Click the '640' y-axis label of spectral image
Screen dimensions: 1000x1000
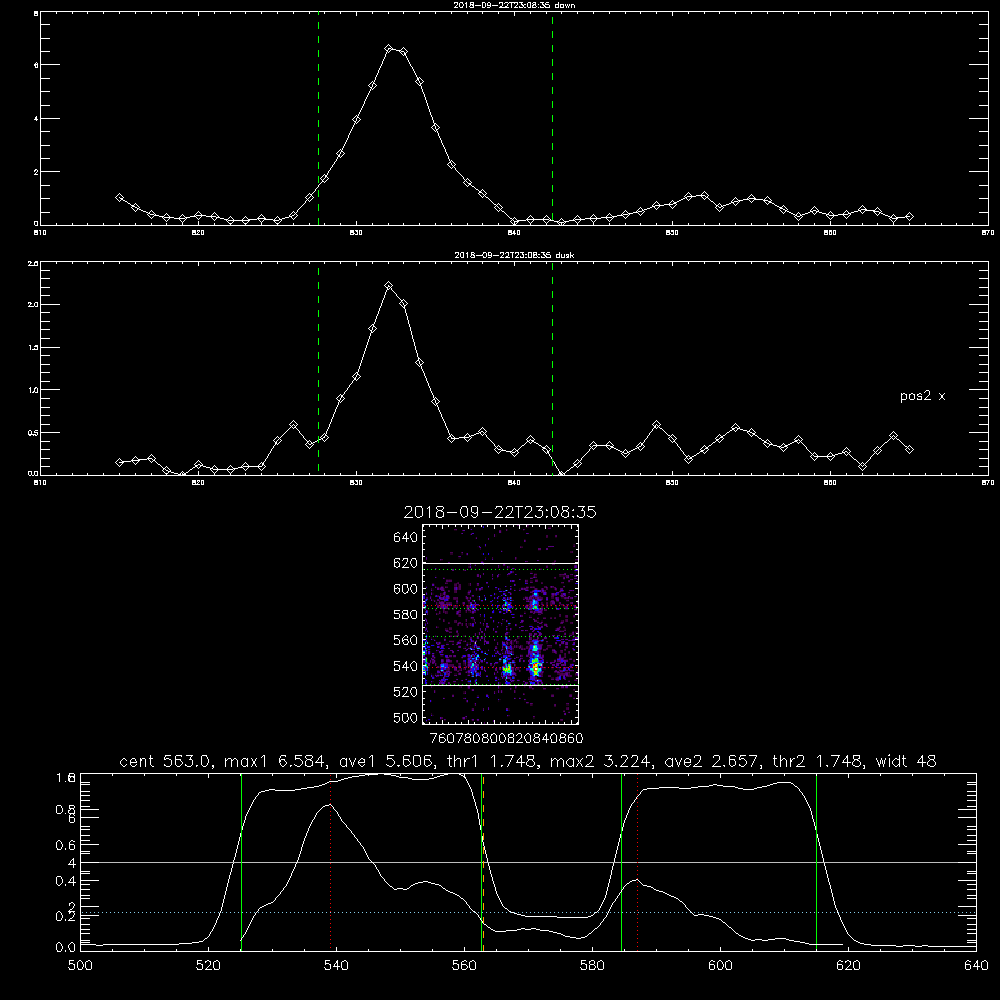tap(406, 538)
